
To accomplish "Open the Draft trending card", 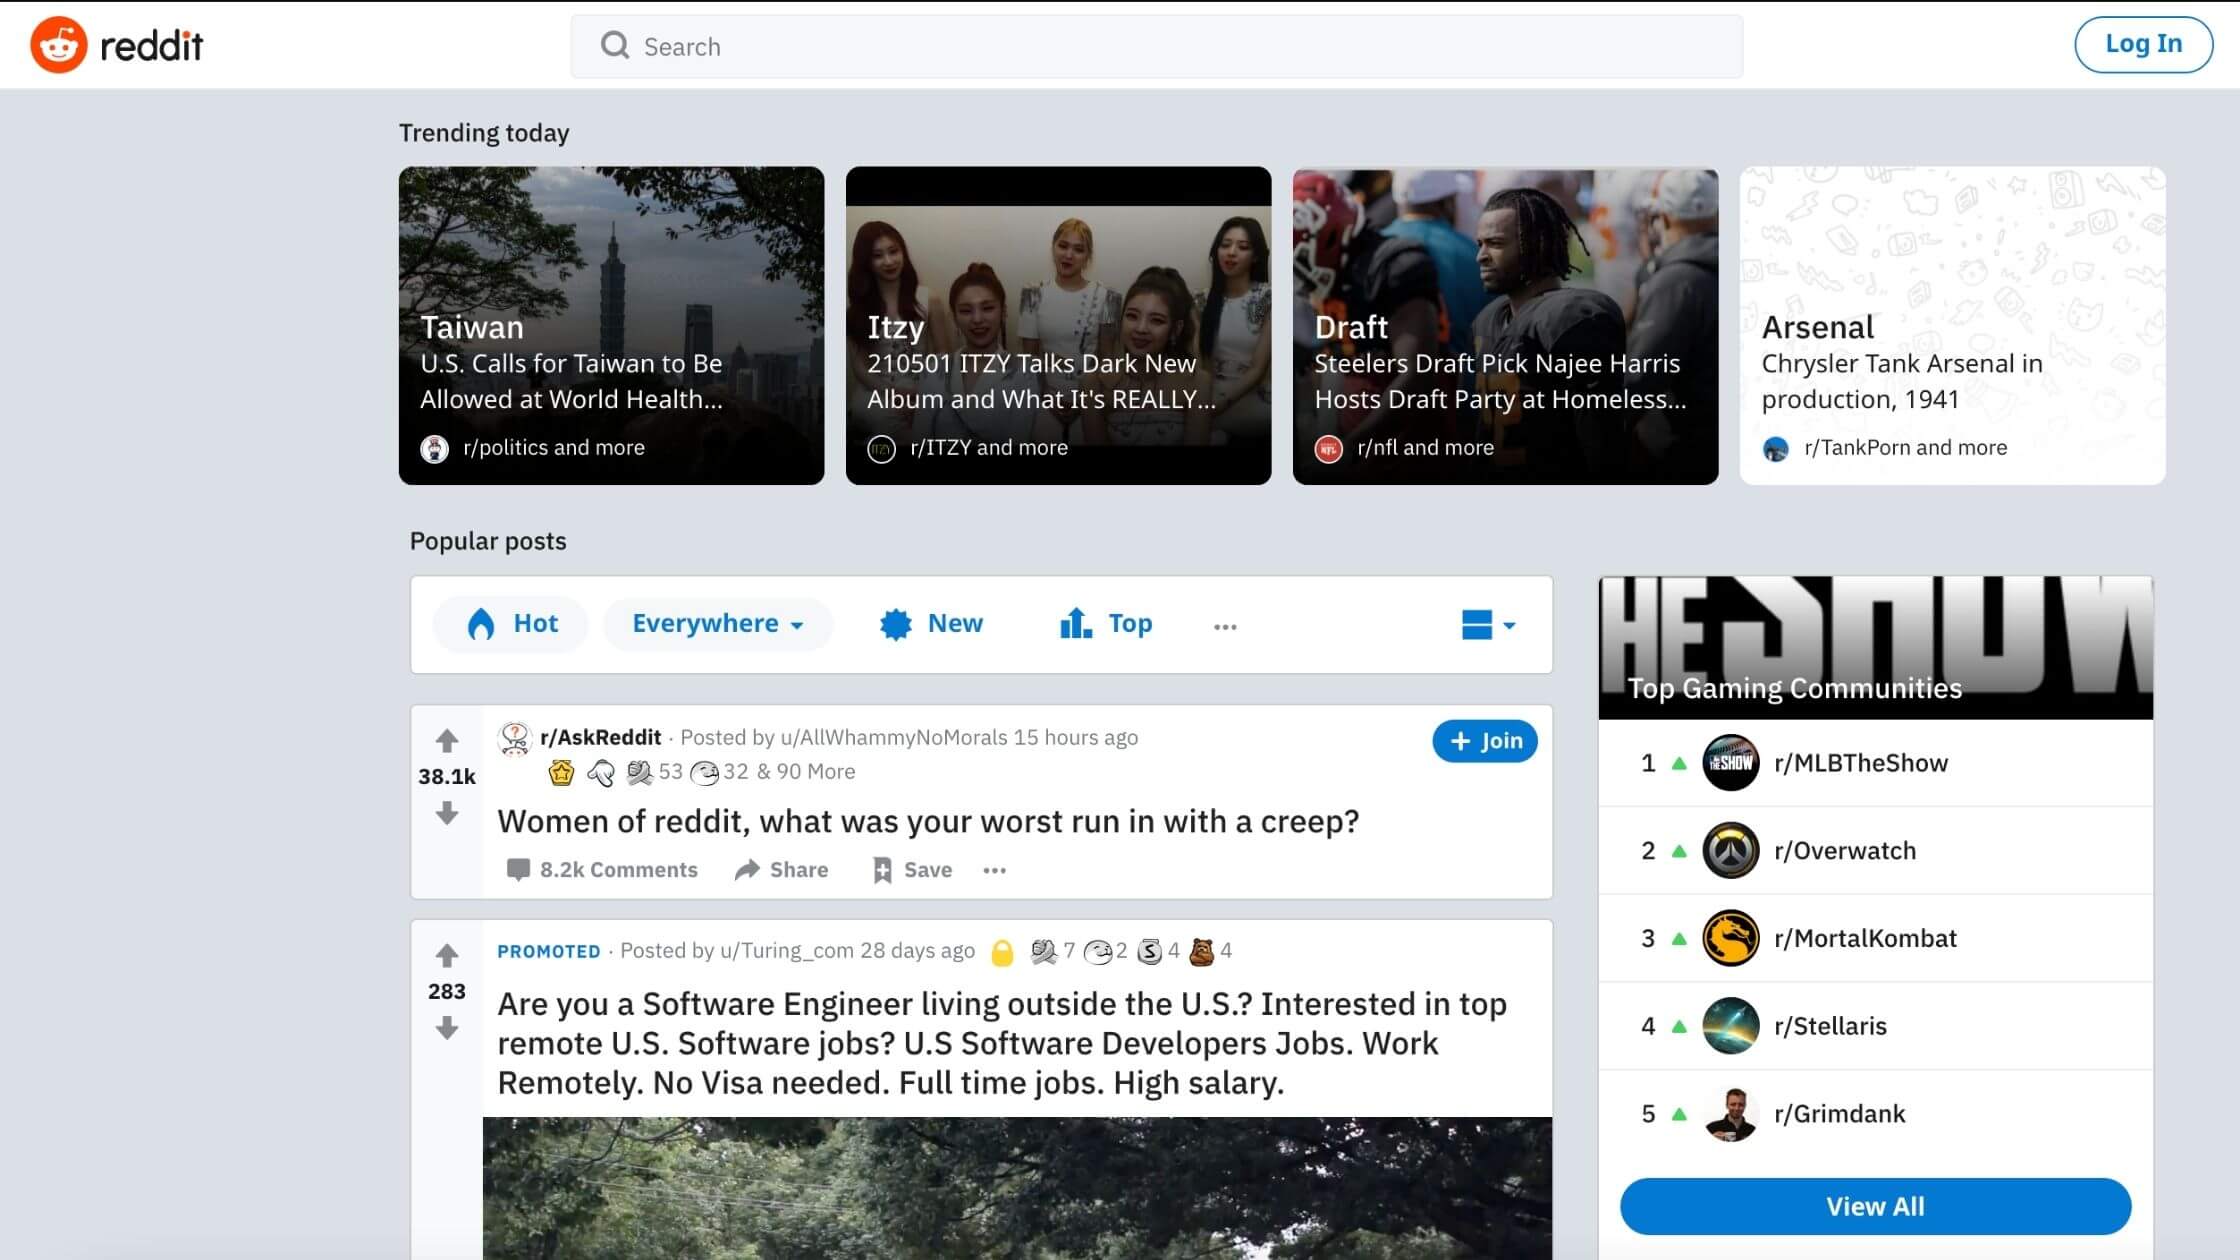I will (x=1505, y=325).
